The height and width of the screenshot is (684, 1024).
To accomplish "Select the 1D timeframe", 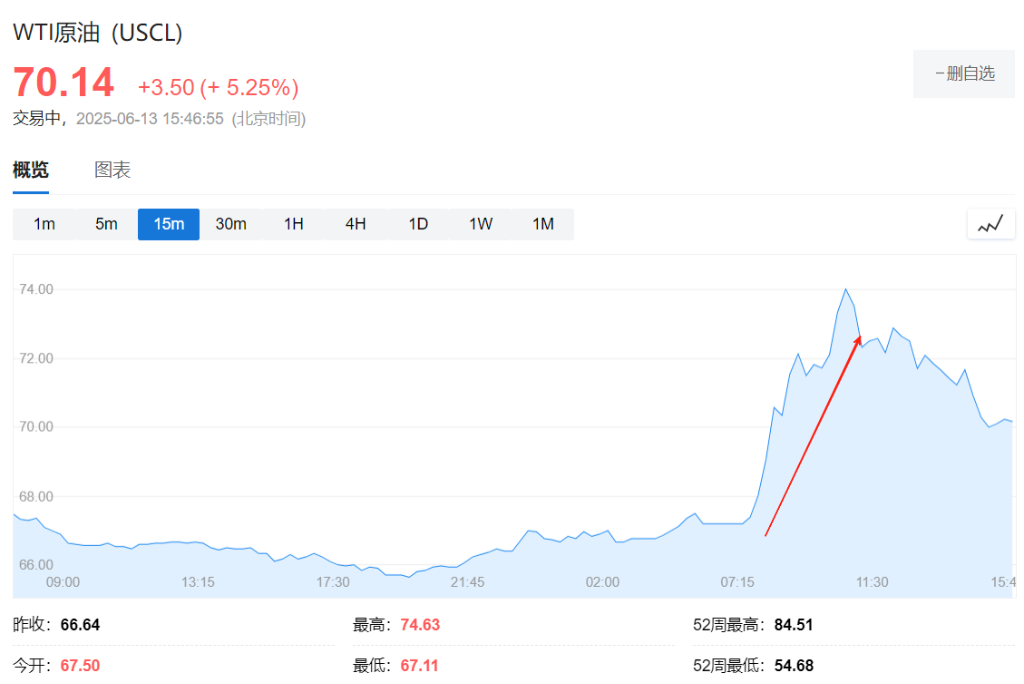I will tap(418, 224).
